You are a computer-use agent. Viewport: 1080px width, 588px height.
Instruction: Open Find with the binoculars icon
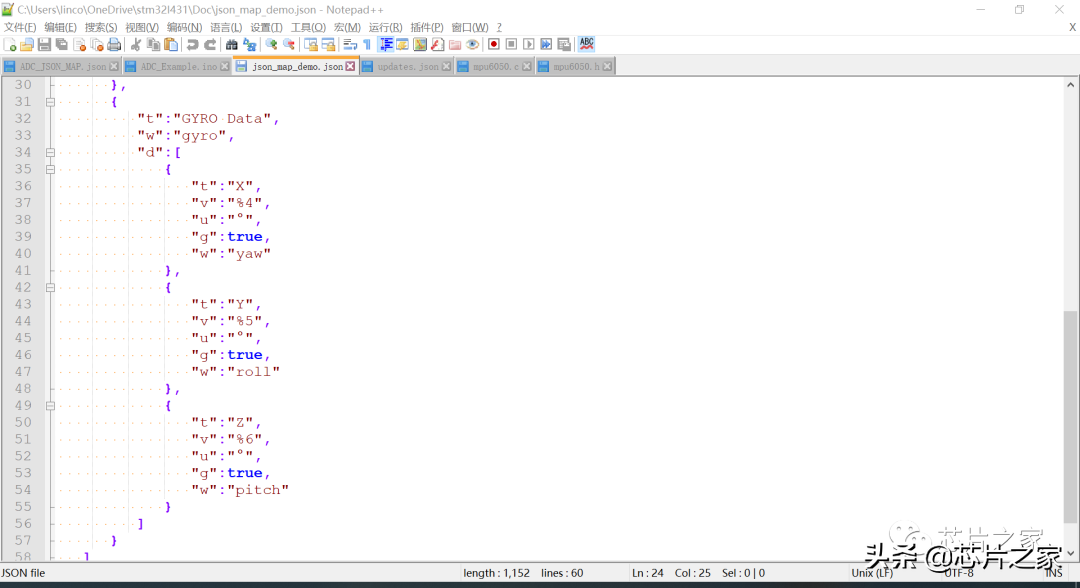232,45
